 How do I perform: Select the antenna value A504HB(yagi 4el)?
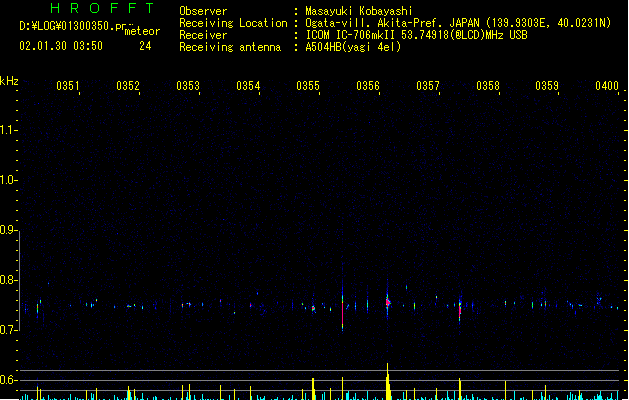click(353, 47)
